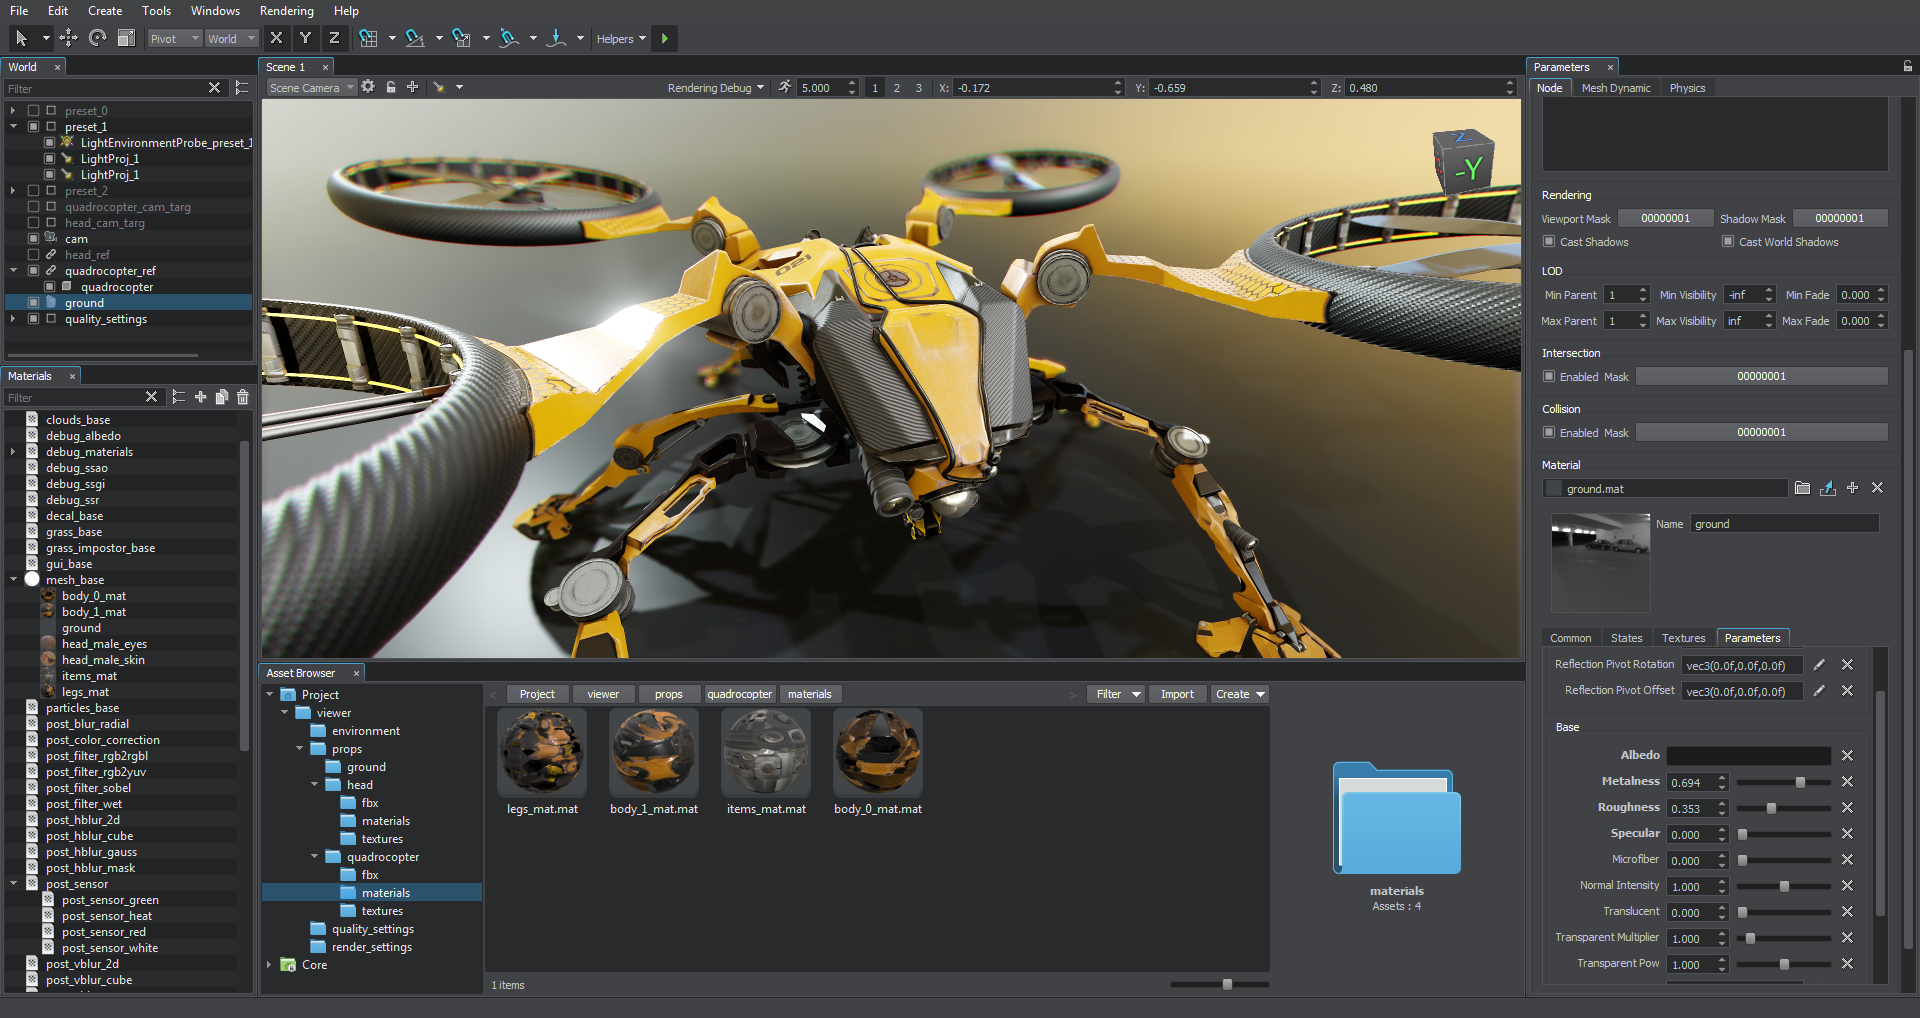Open the Rendering Debug dropdown
The width and height of the screenshot is (1920, 1018).
tap(715, 88)
